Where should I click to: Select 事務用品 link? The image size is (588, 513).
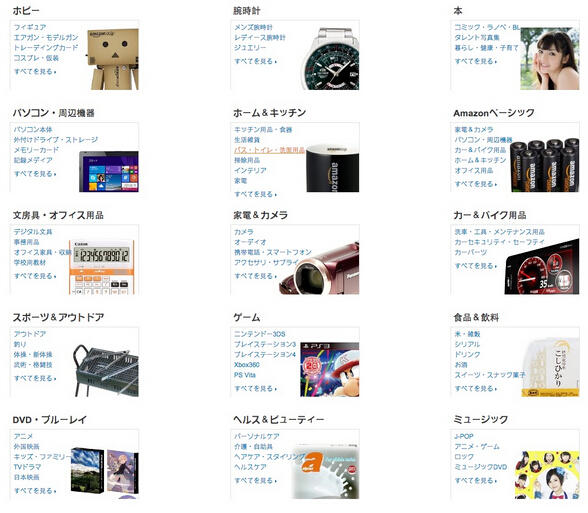(x=27, y=242)
